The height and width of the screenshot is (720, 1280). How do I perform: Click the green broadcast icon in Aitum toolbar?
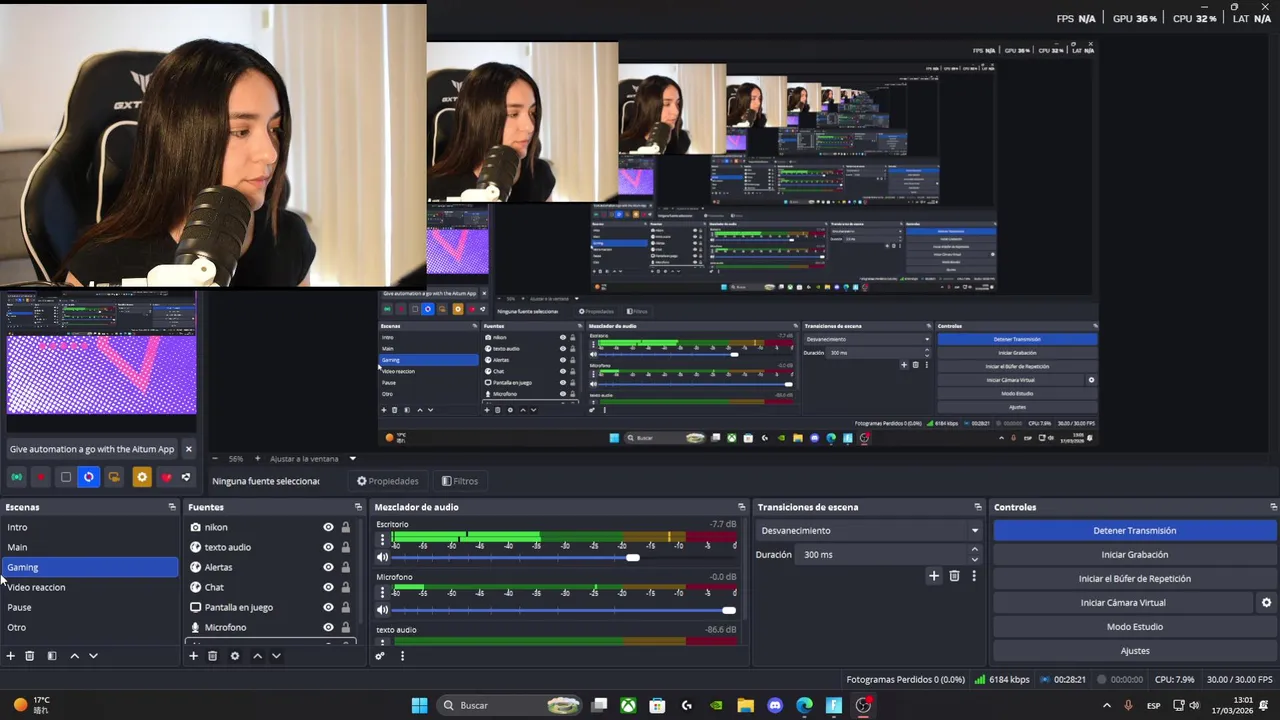[17, 477]
